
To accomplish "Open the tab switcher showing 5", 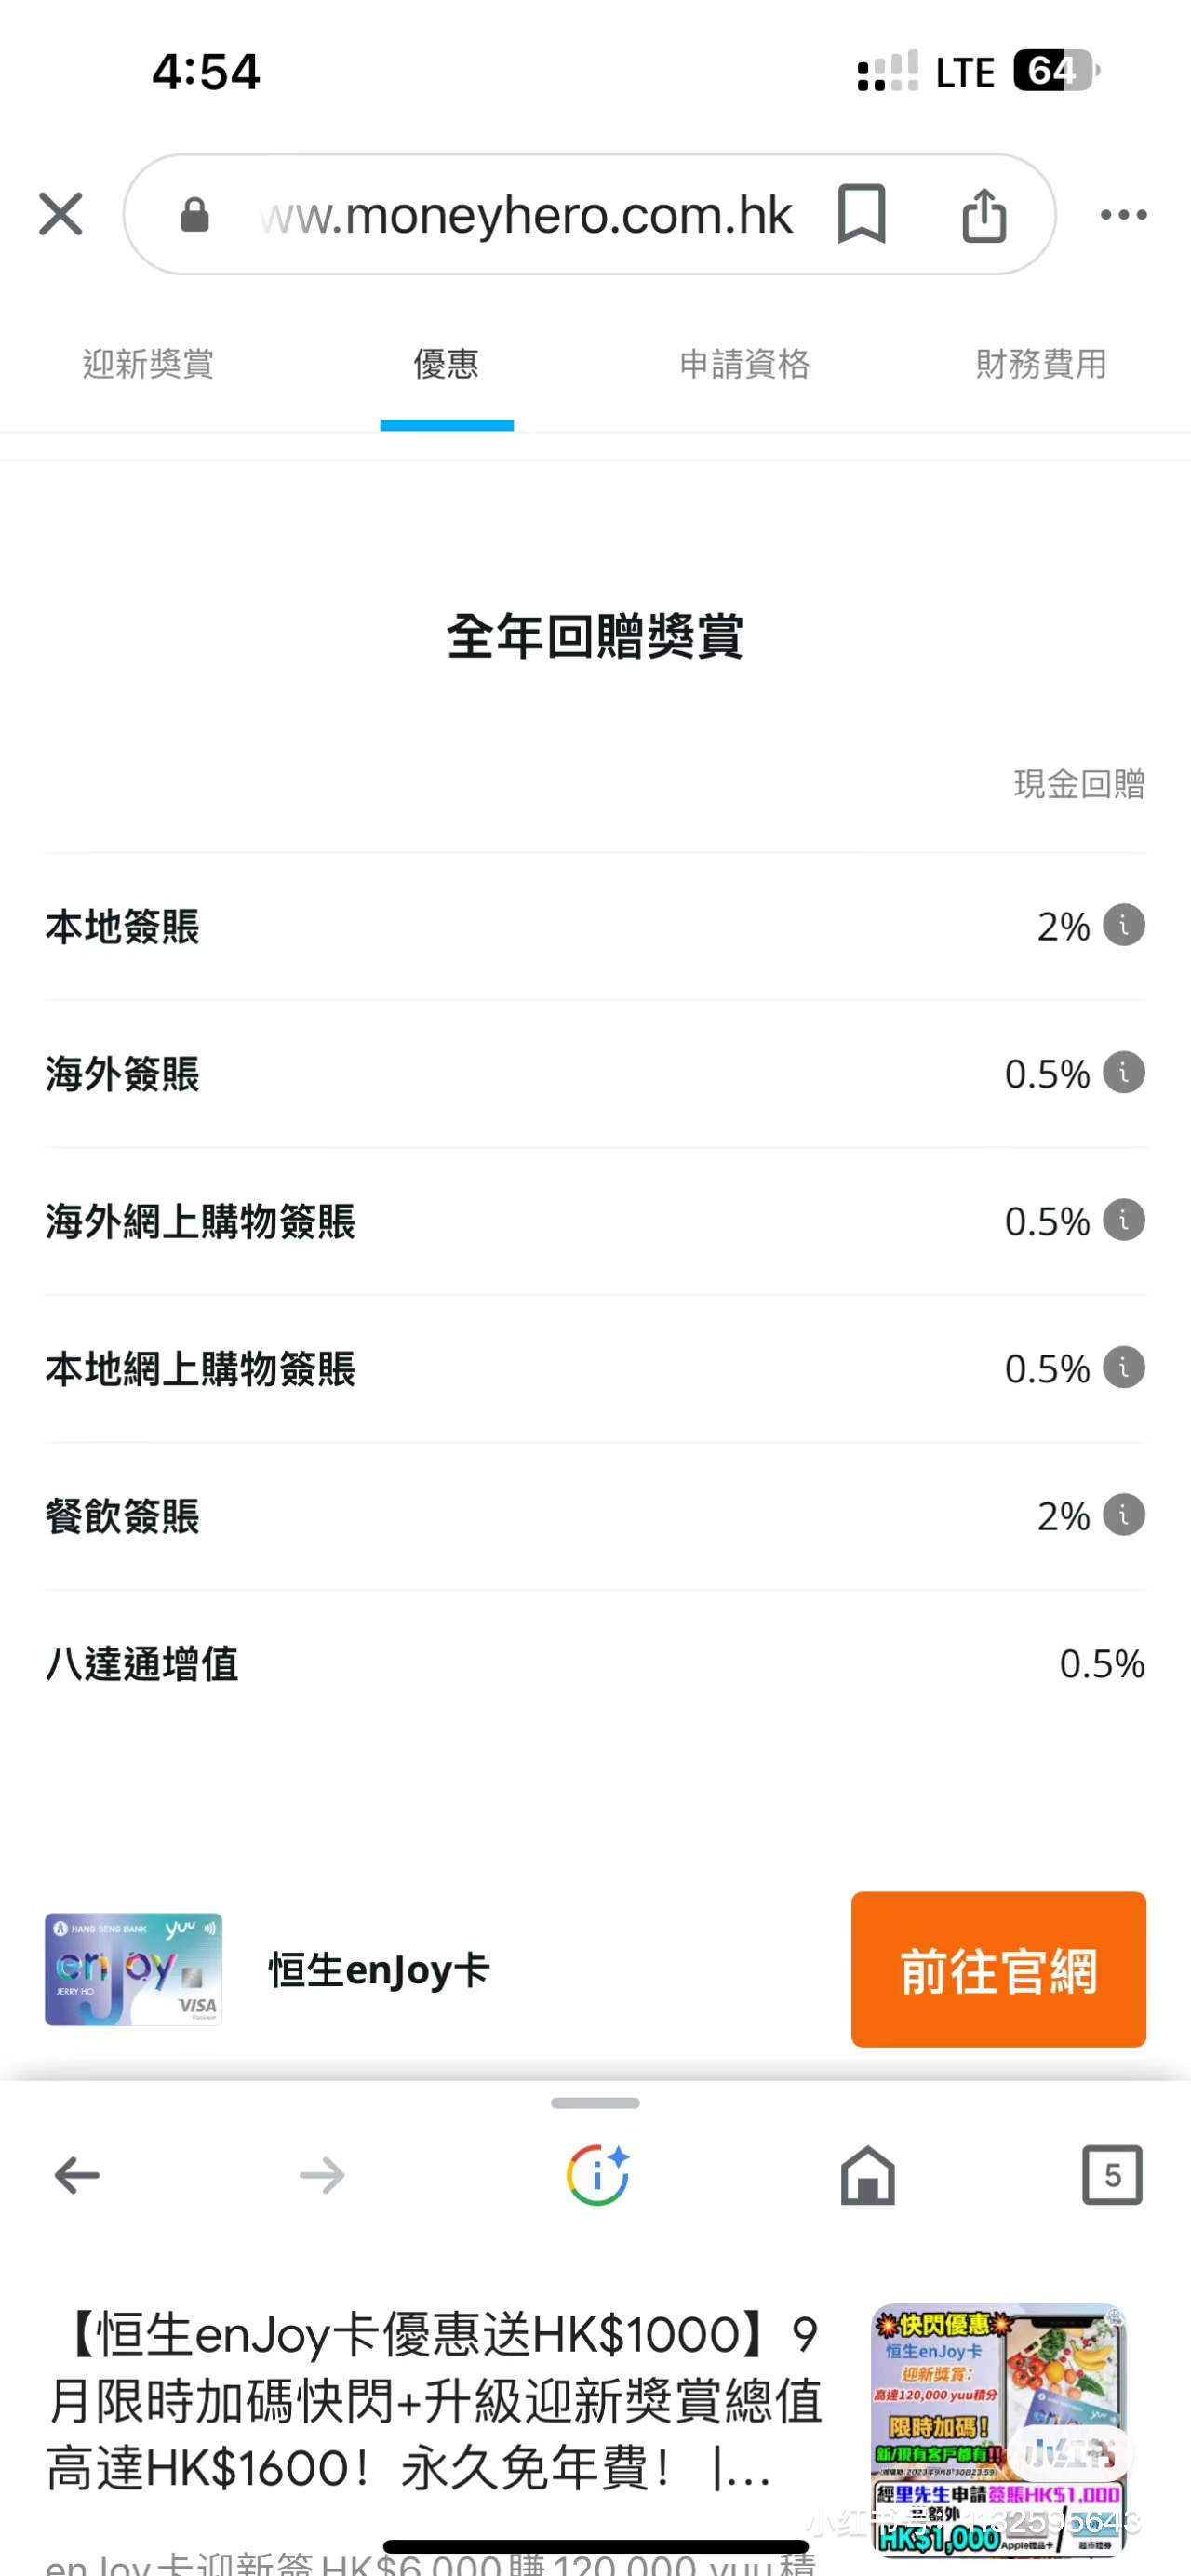I will click(x=1112, y=2175).
